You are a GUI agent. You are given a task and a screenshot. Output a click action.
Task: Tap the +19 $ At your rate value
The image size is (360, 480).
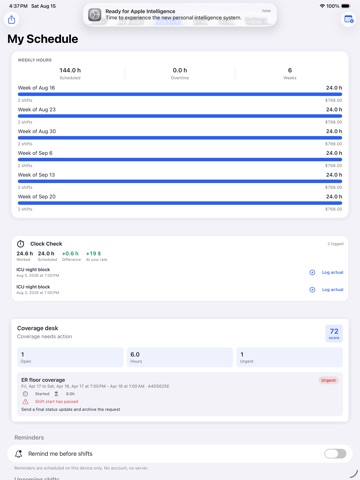(94, 254)
